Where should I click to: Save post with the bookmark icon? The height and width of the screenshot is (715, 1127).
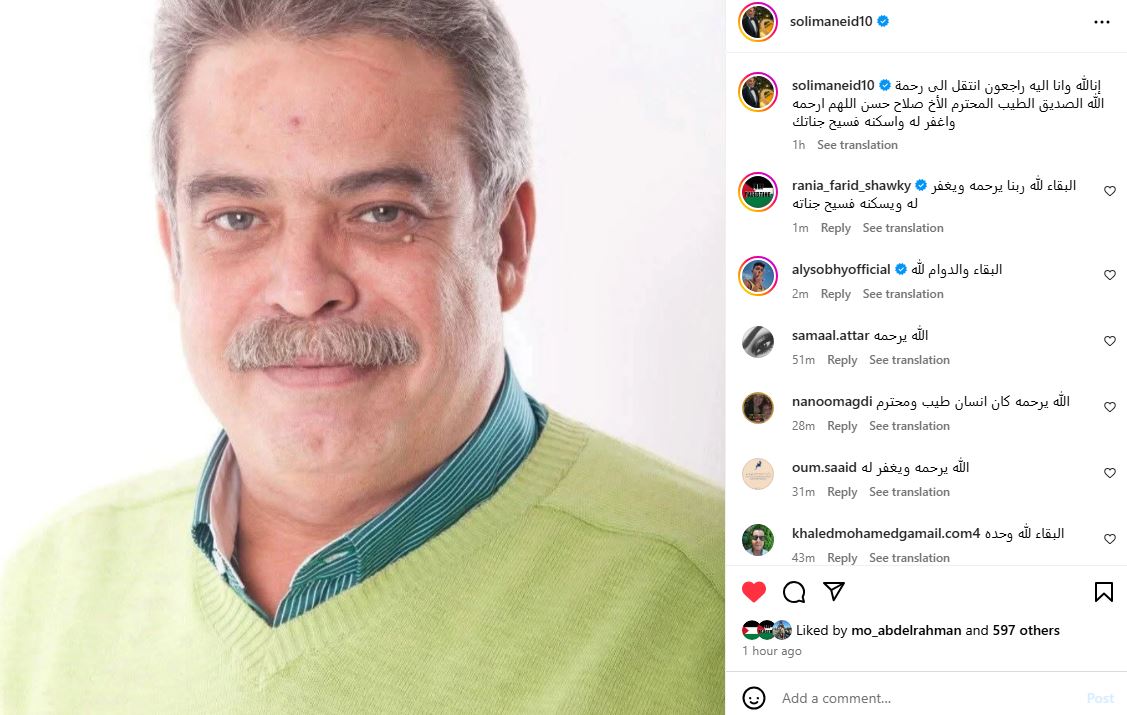point(1104,592)
